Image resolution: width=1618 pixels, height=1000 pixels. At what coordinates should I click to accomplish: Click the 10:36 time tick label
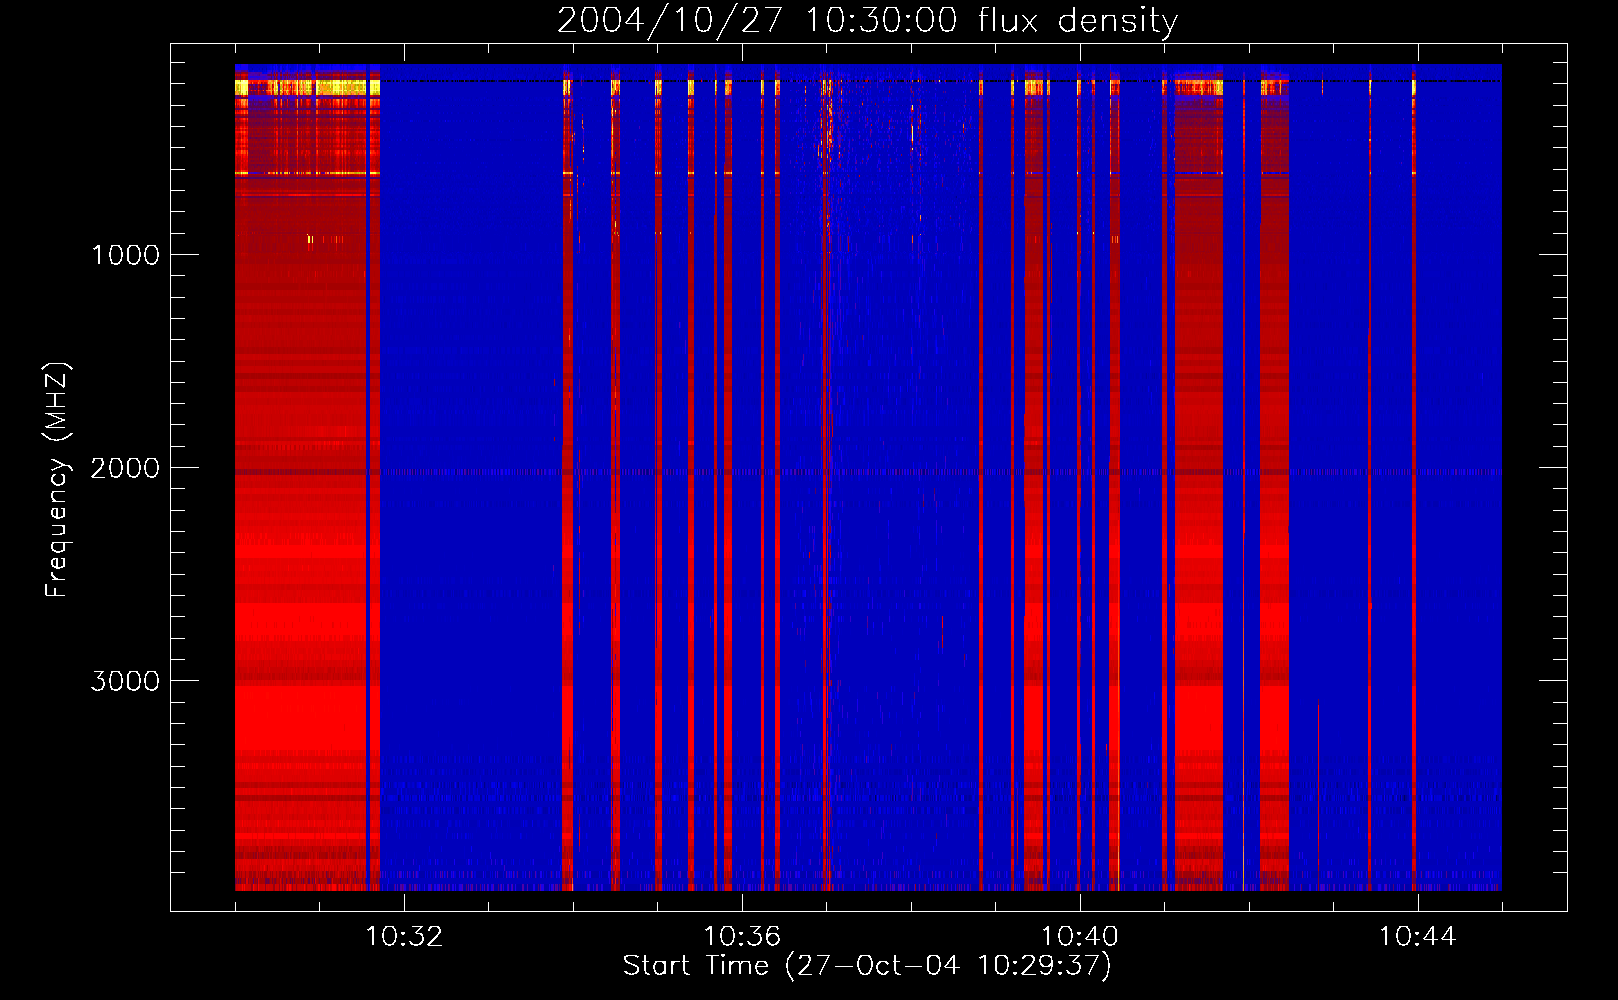coord(742,936)
